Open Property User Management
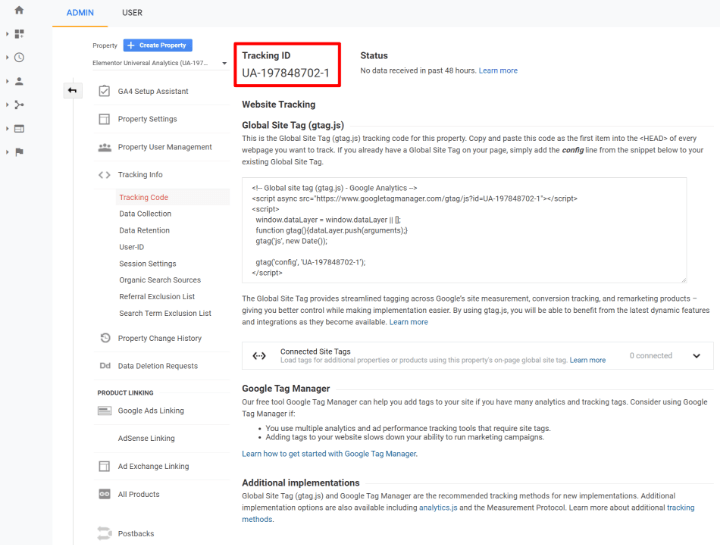 (165, 147)
